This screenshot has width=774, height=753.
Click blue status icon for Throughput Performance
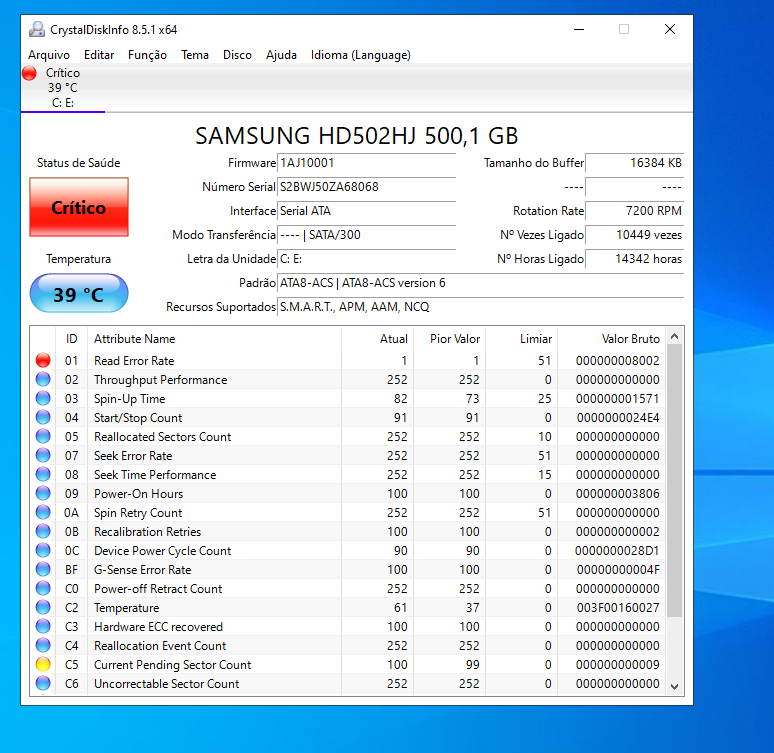point(43,379)
